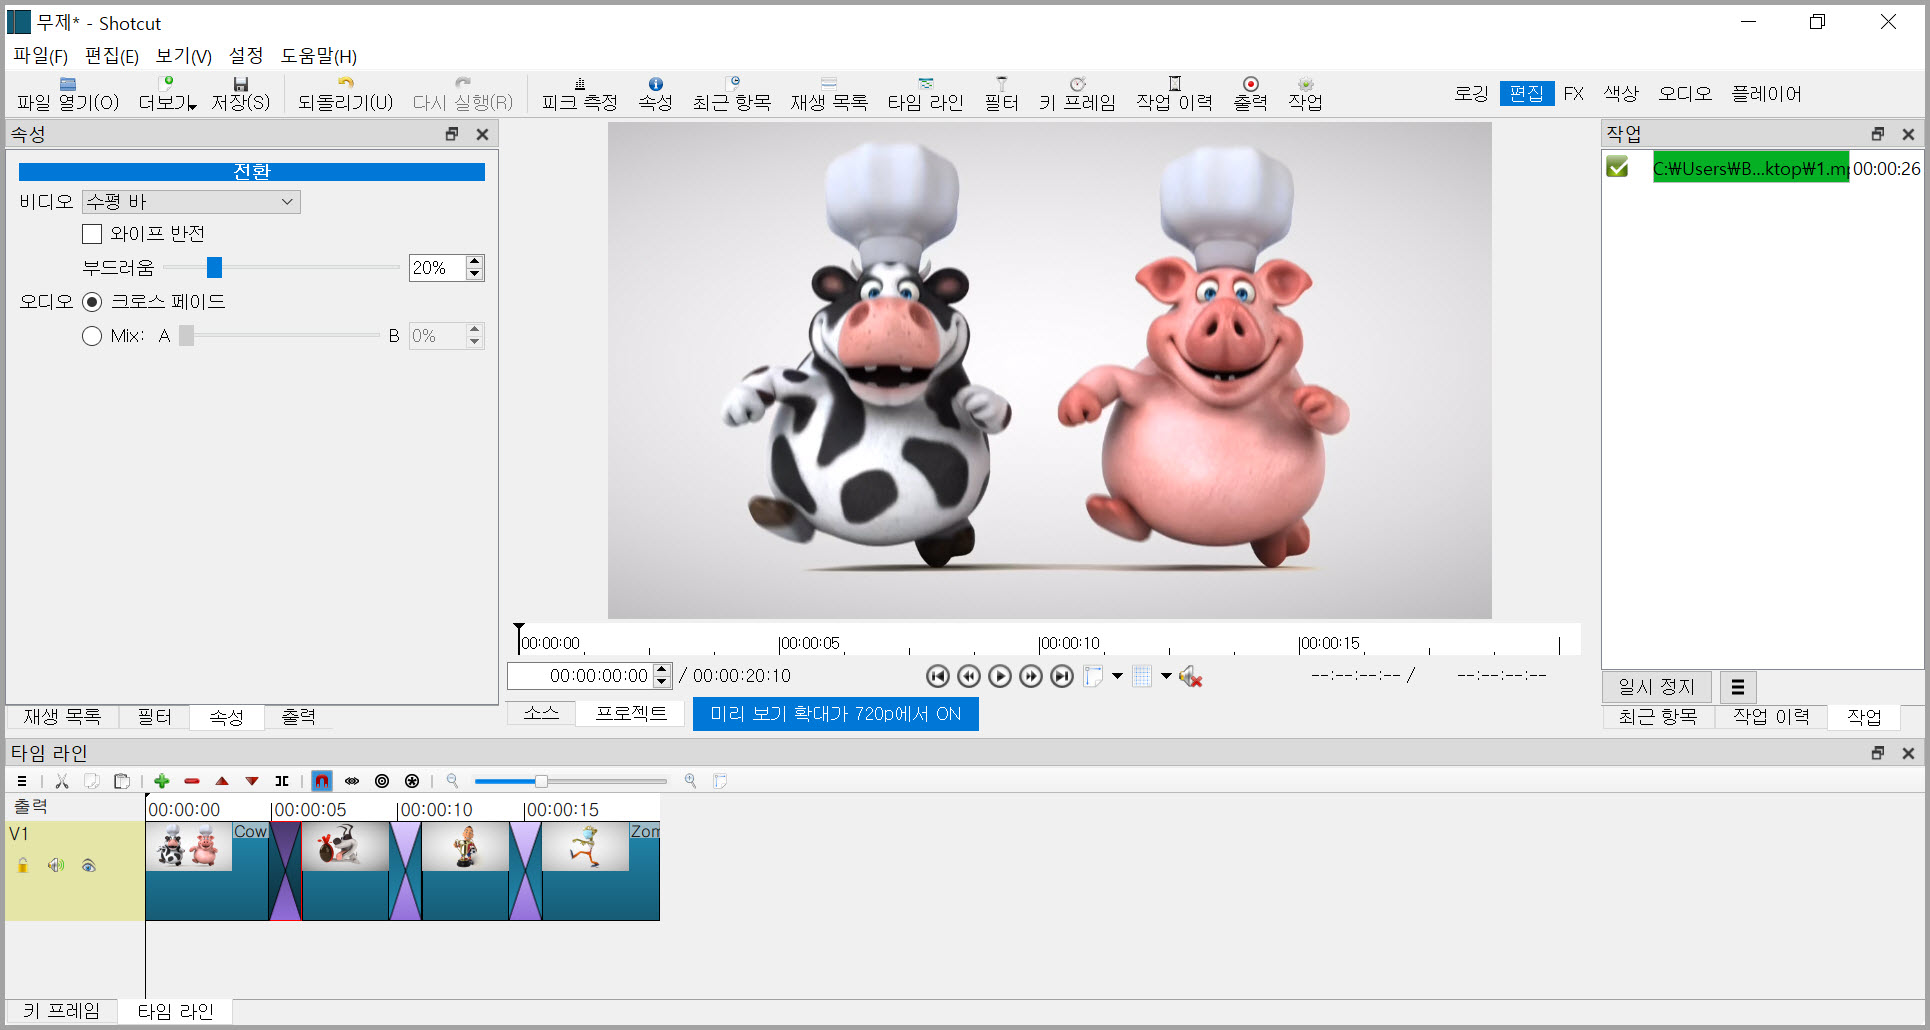Adjust the 부드러움 slider handle
Viewport: 1930px width, 1030px height.
click(x=214, y=267)
